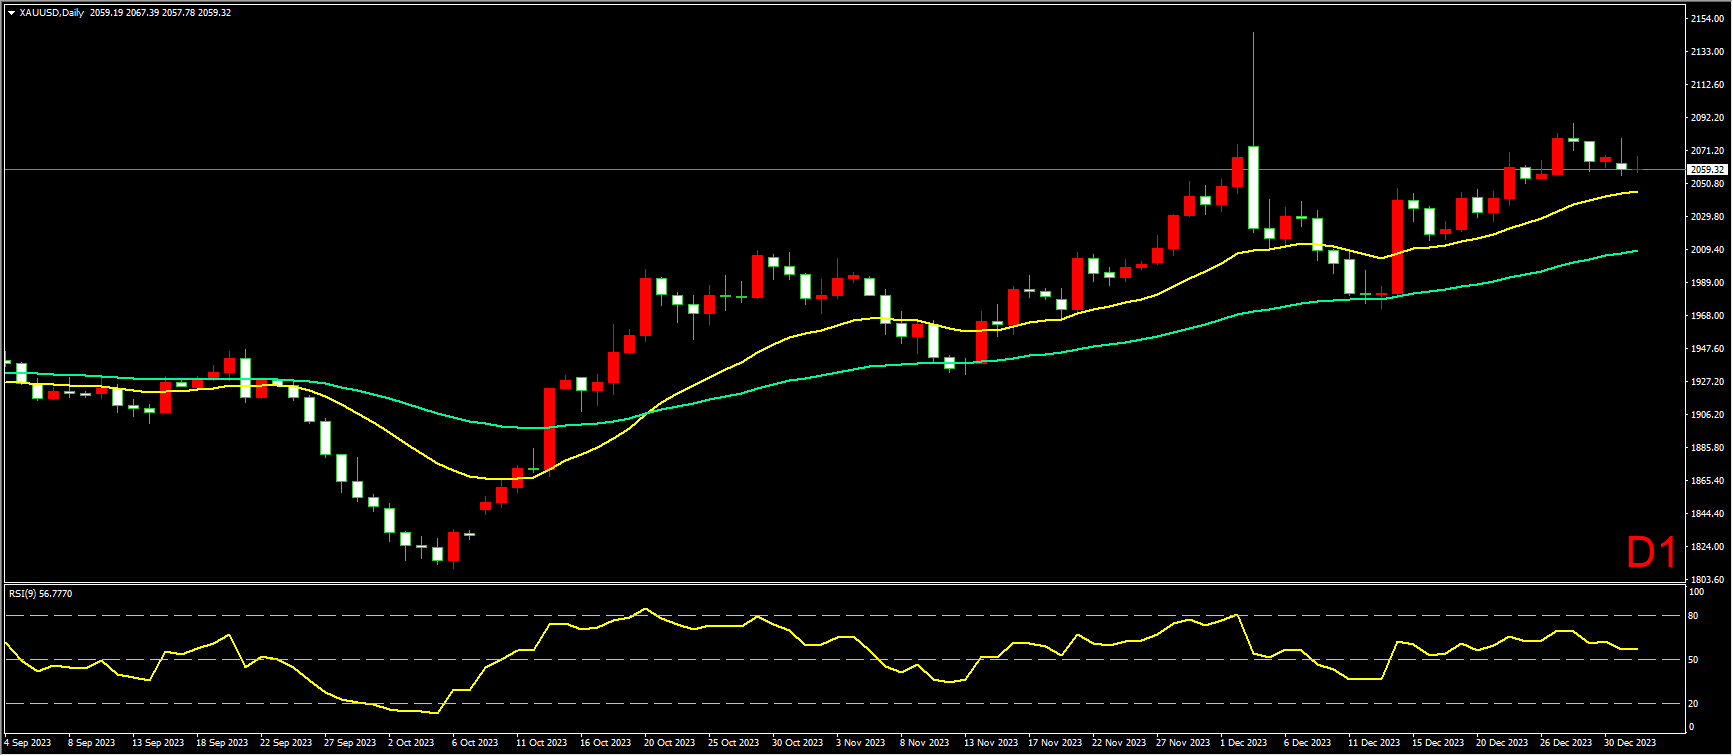Click the 11 Oct 2023 date label

click(541, 743)
